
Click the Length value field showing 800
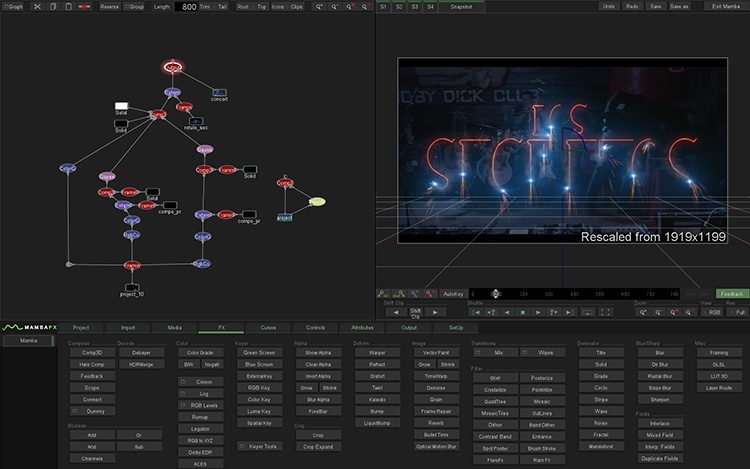tap(186, 7)
